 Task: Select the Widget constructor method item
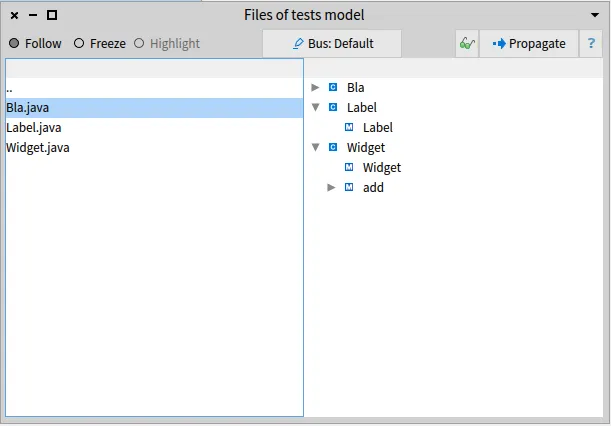click(x=382, y=168)
